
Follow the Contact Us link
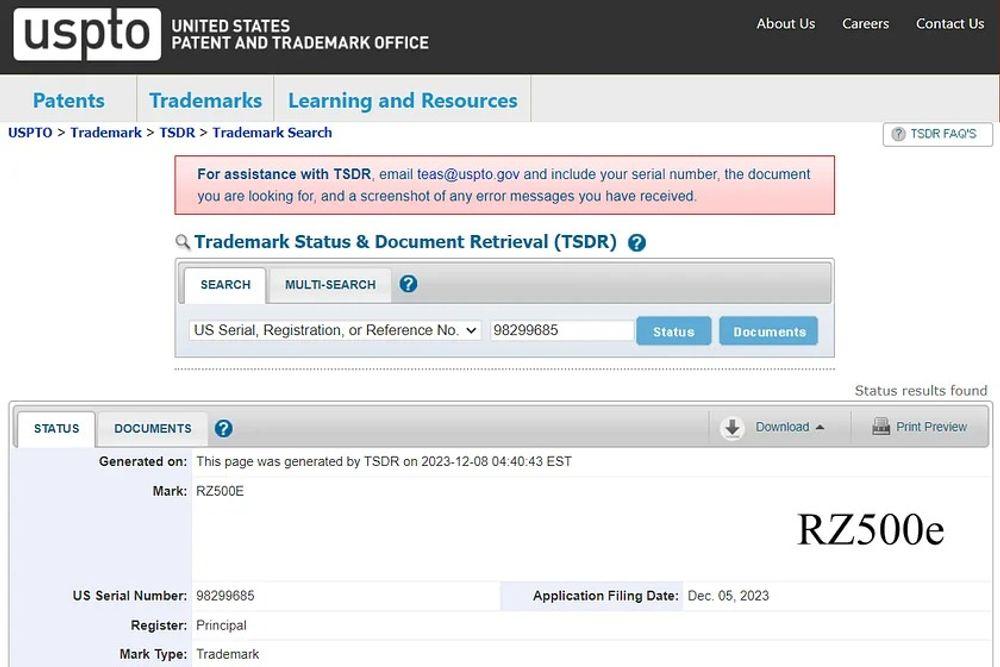pyautogui.click(x=949, y=24)
